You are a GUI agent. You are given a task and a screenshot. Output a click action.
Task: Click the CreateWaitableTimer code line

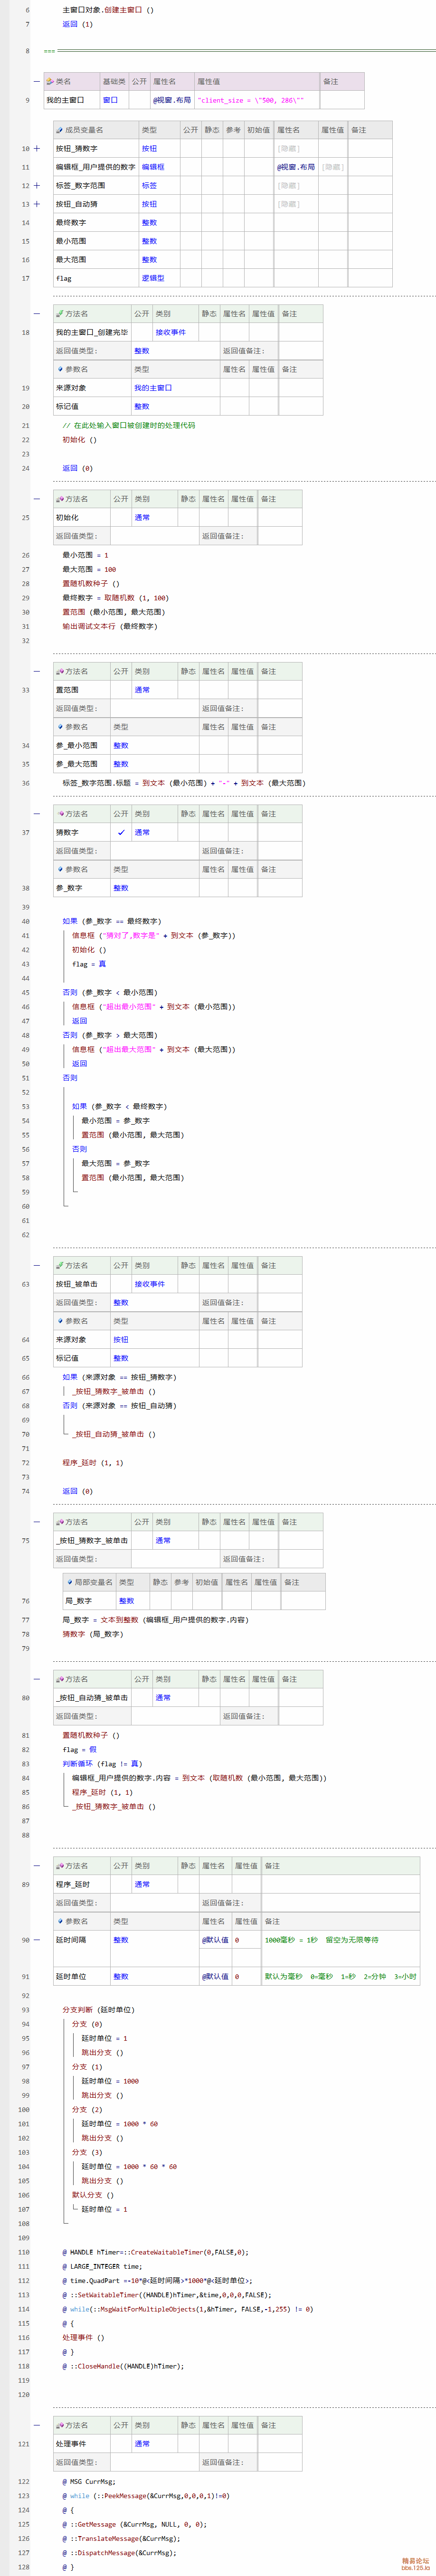pos(155,2252)
